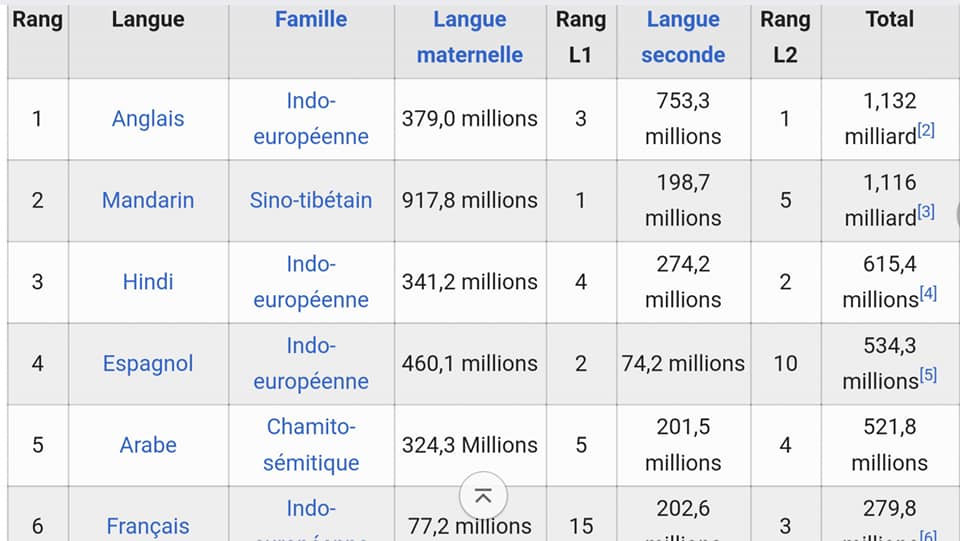Image resolution: width=960 pixels, height=541 pixels.
Task: Click Indo-européenne link in Hindi row
Action: pos(311,282)
